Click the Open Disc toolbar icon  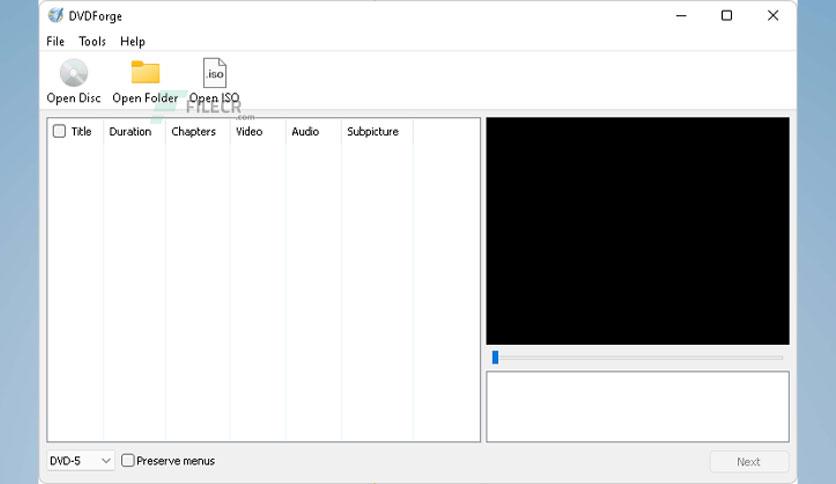(74, 73)
